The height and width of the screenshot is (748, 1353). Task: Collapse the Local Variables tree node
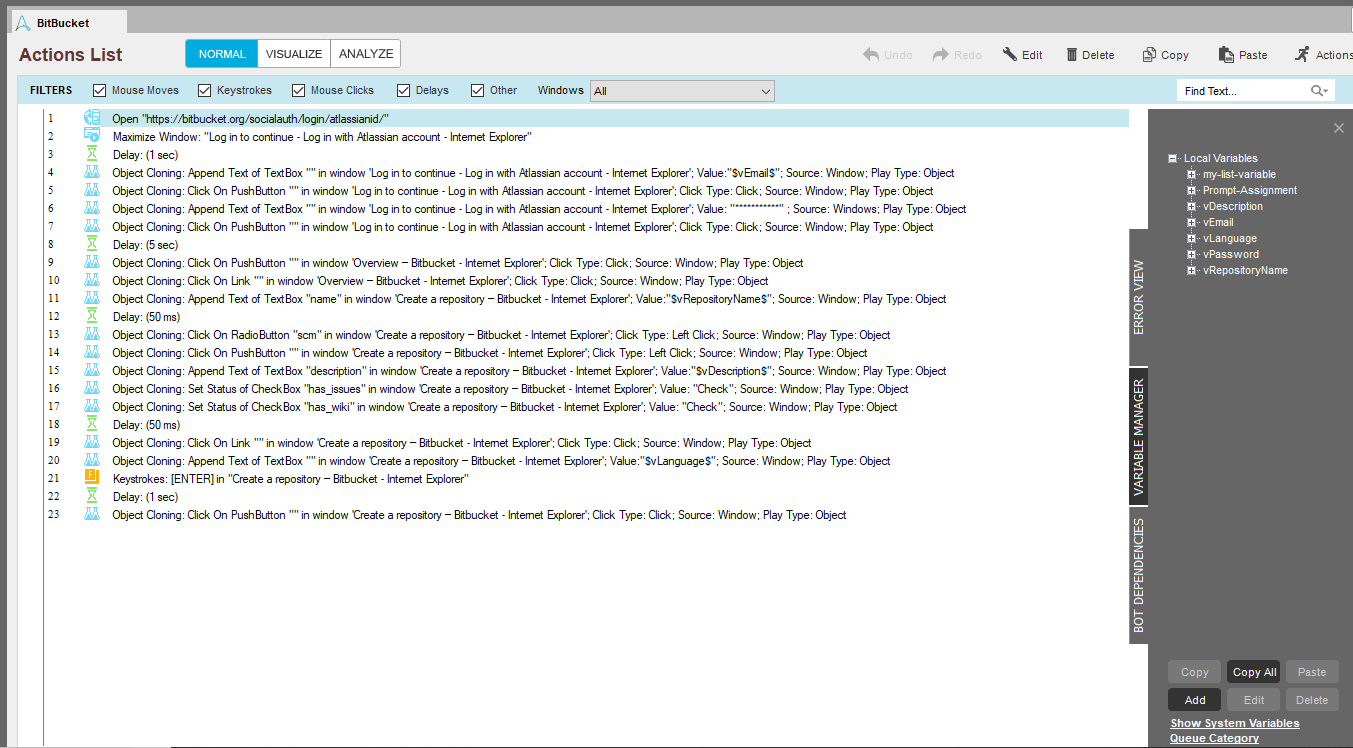[1172, 158]
